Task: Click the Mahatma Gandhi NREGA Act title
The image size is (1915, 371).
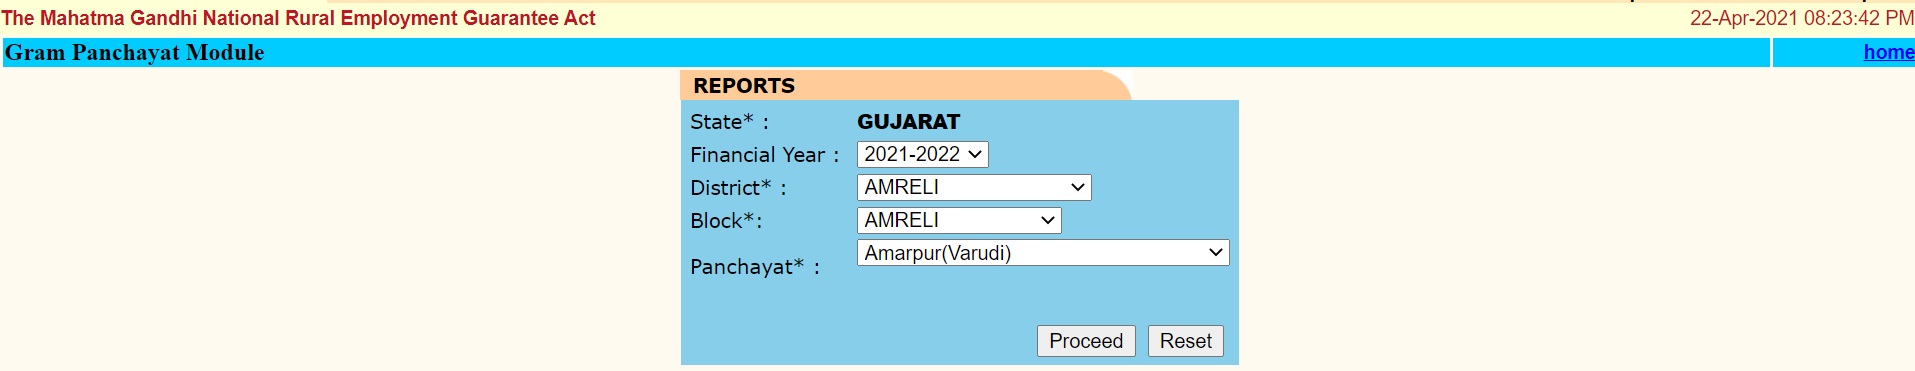Action: point(298,18)
